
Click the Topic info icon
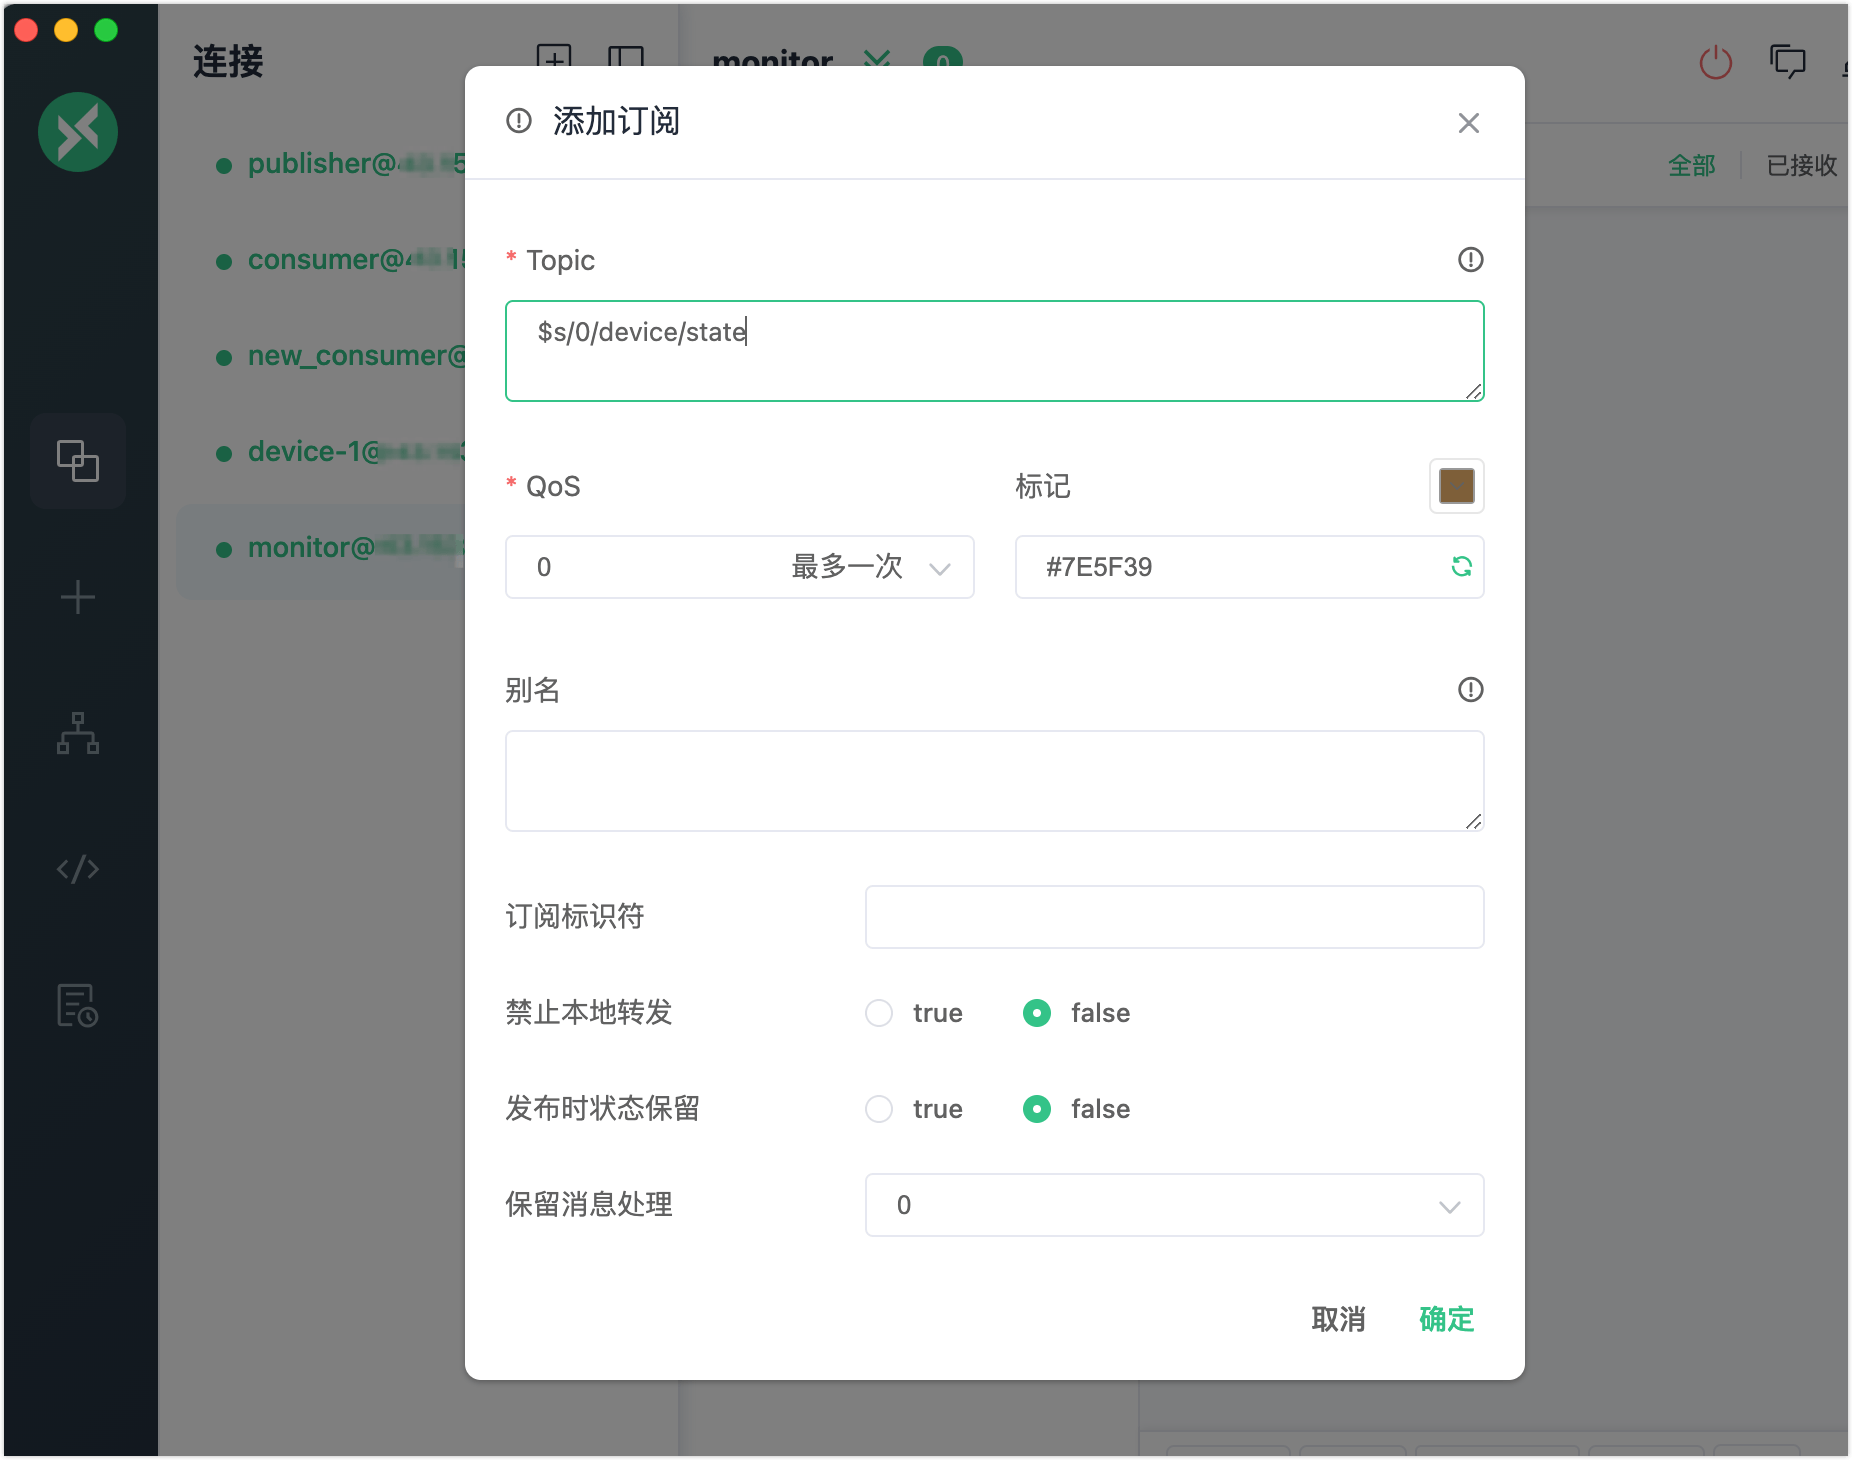[x=1470, y=260]
